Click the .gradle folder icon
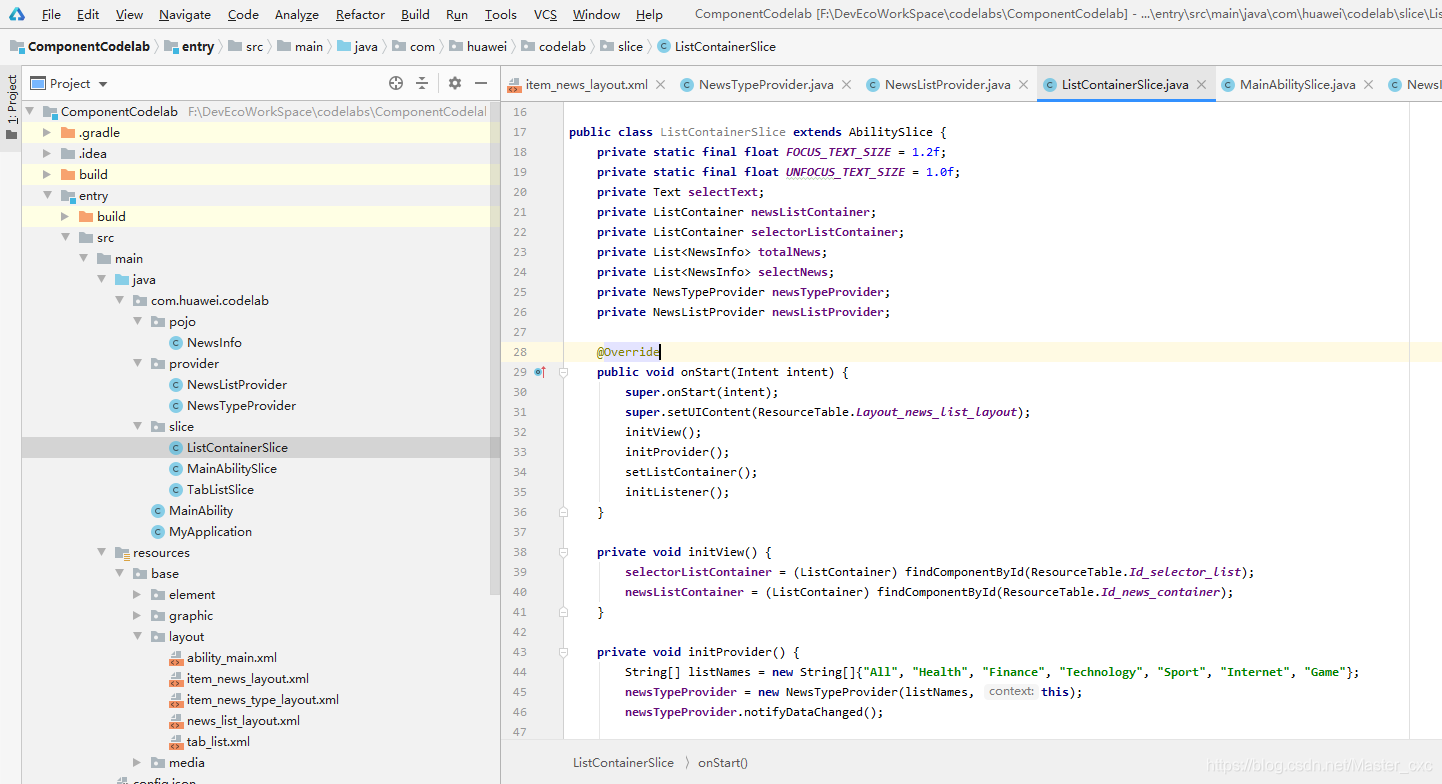1442x784 pixels. point(68,132)
